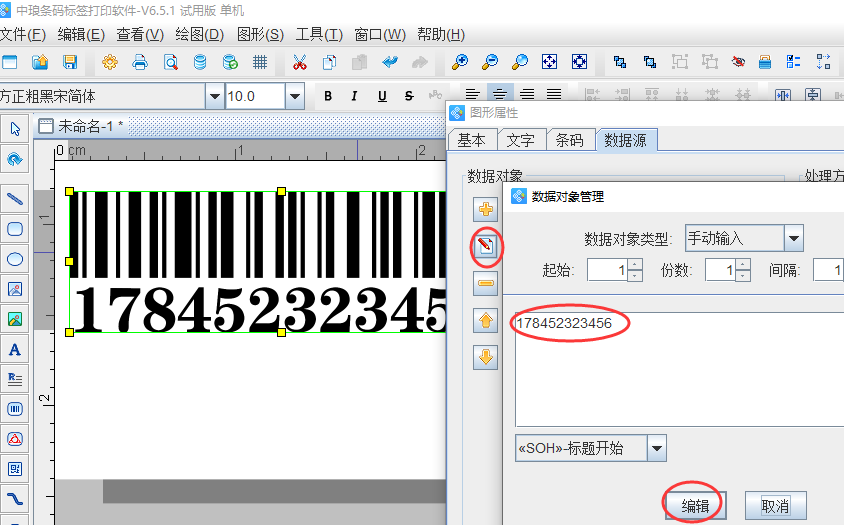This screenshot has width=844, height=525.
Task: Select the QR code tool
Action: coord(15,469)
